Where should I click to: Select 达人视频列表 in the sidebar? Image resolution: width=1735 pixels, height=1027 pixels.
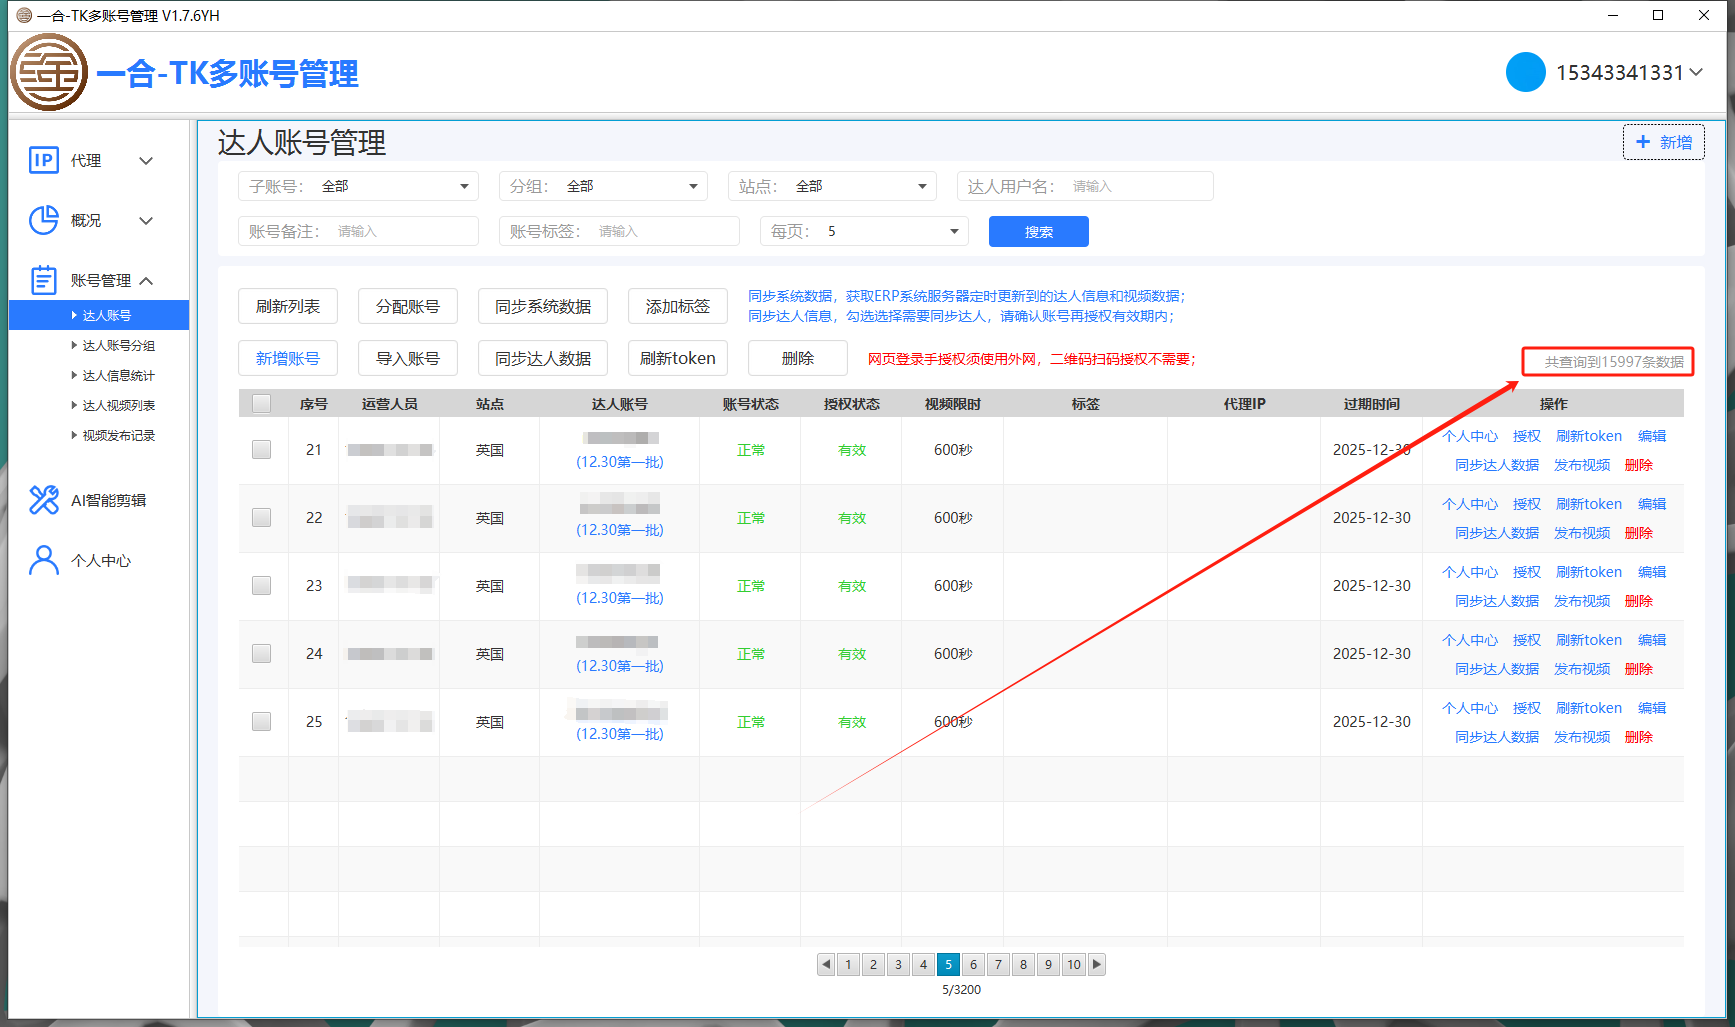pyautogui.click(x=118, y=405)
